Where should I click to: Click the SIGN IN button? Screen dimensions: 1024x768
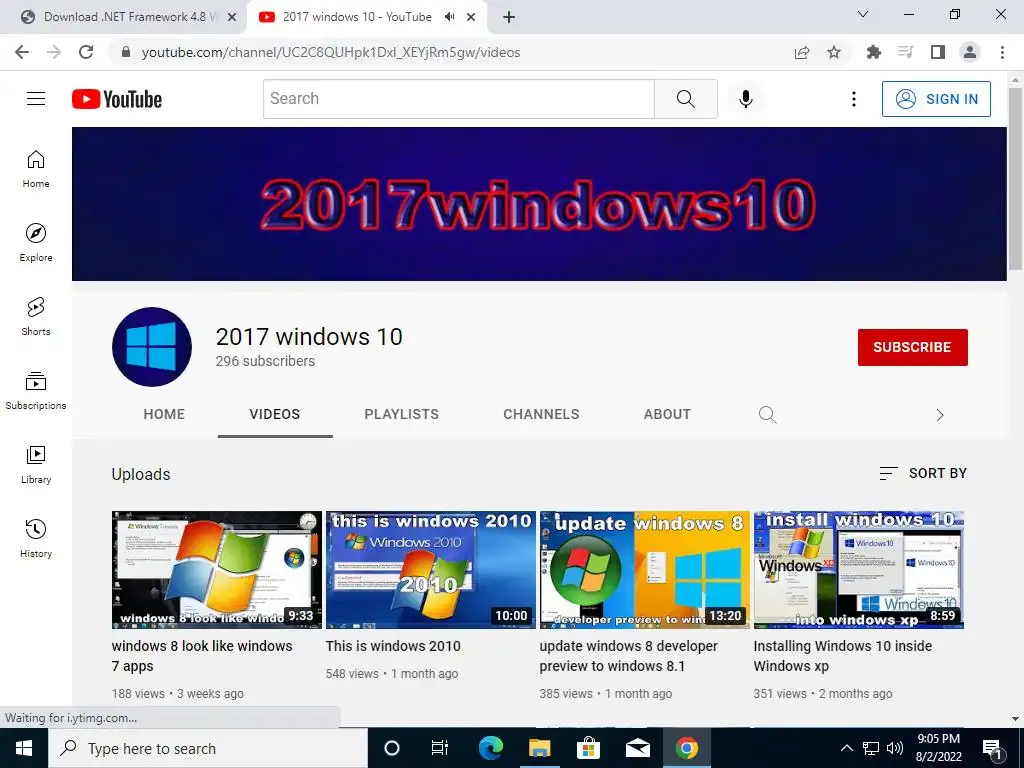(x=936, y=99)
